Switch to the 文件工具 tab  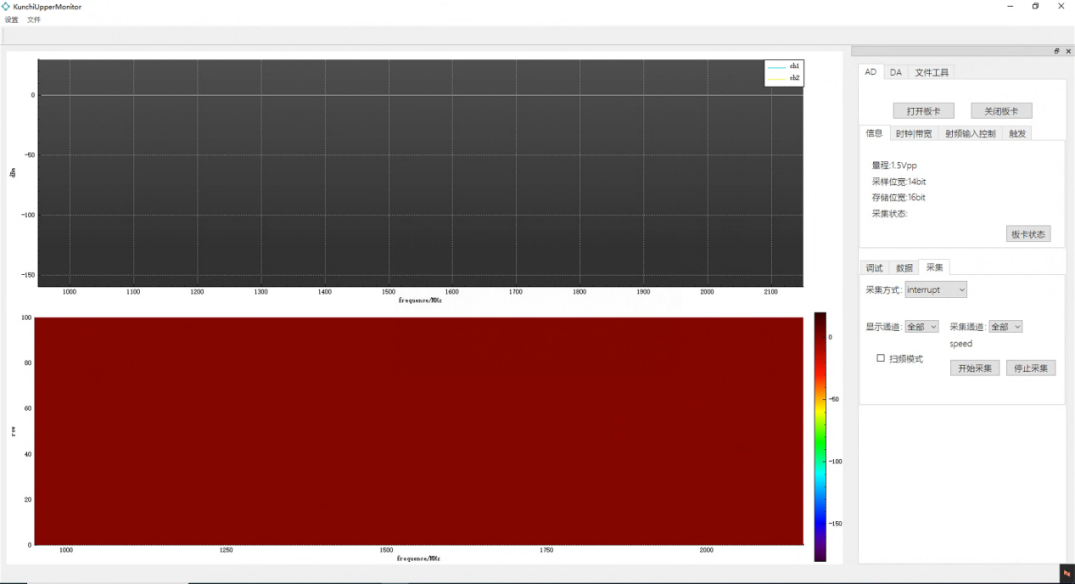[x=932, y=73]
